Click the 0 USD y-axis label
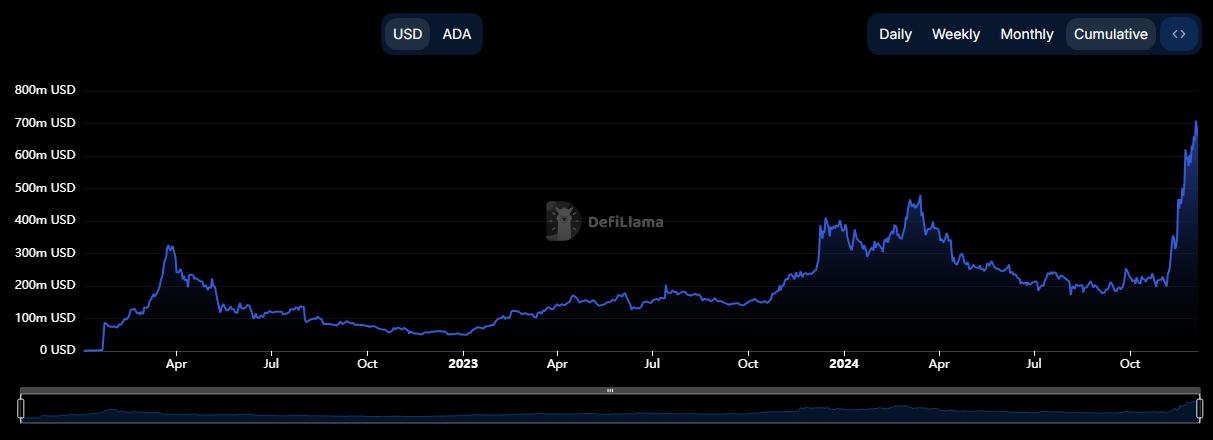This screenshot has height=440, width=1213. [x=58, y=350]
